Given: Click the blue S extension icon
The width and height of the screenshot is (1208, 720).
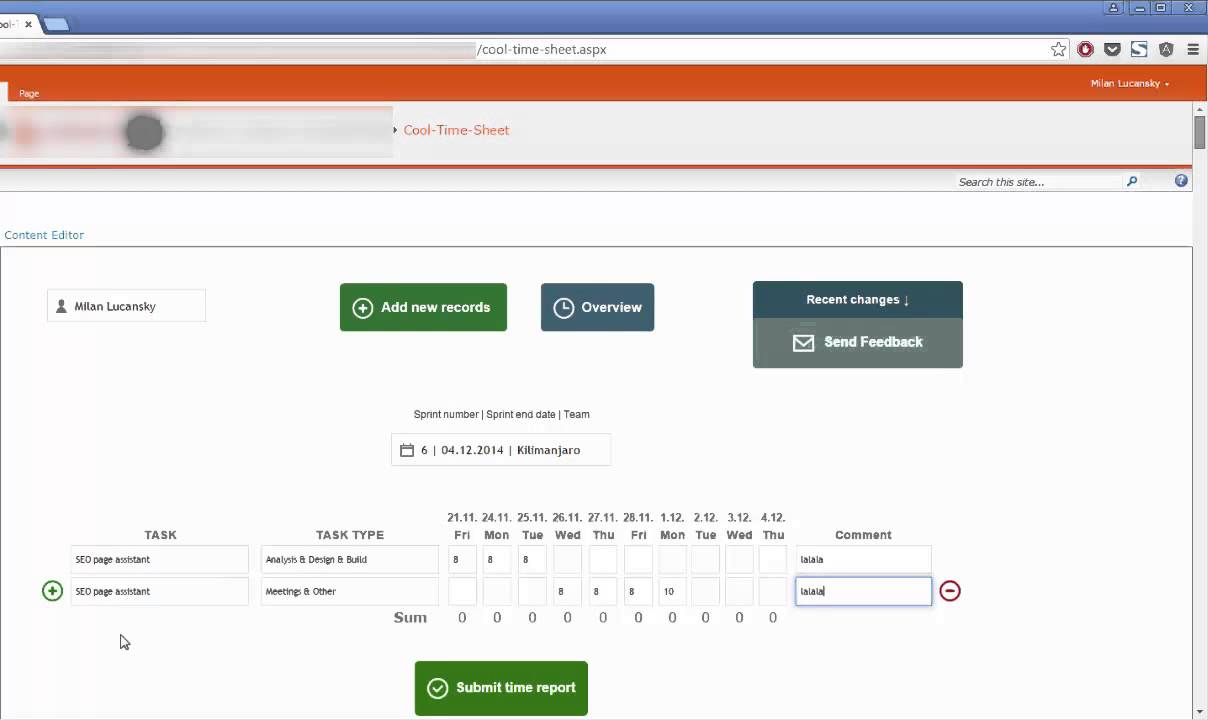Looking at the screenshot, I should (1139, 49).
